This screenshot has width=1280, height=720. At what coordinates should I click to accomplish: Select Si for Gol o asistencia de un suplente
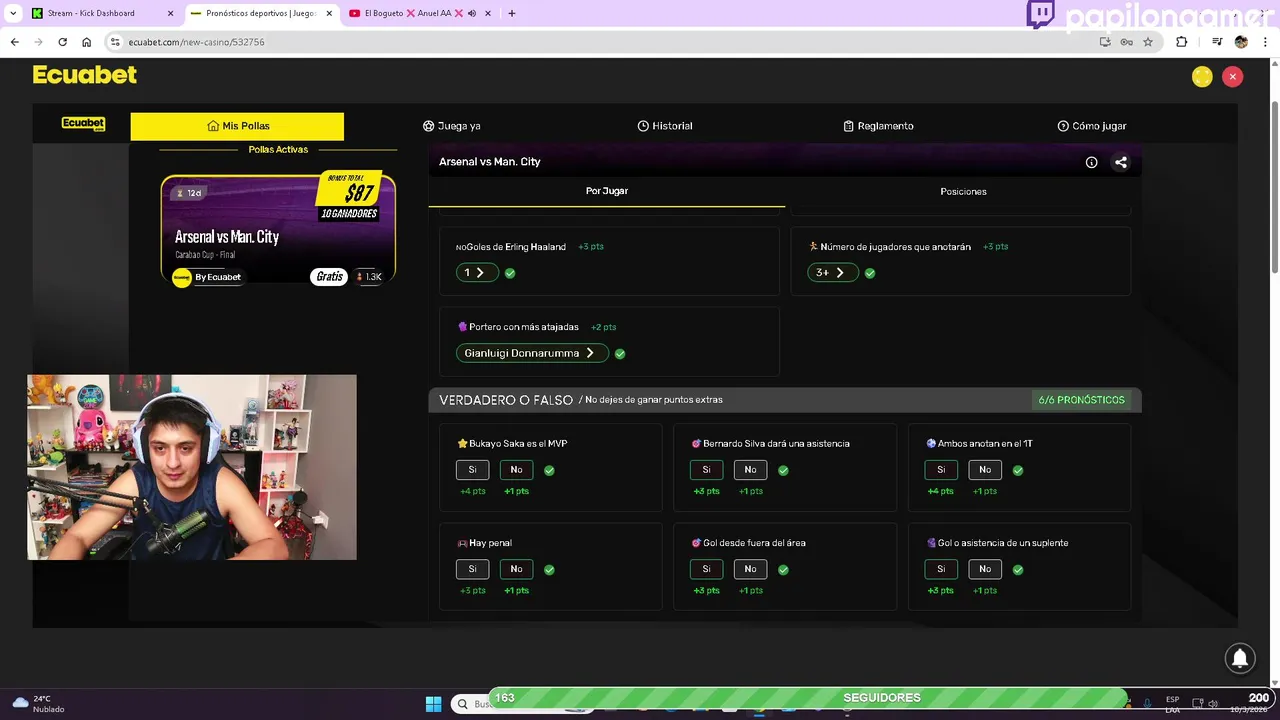(941, 569)
